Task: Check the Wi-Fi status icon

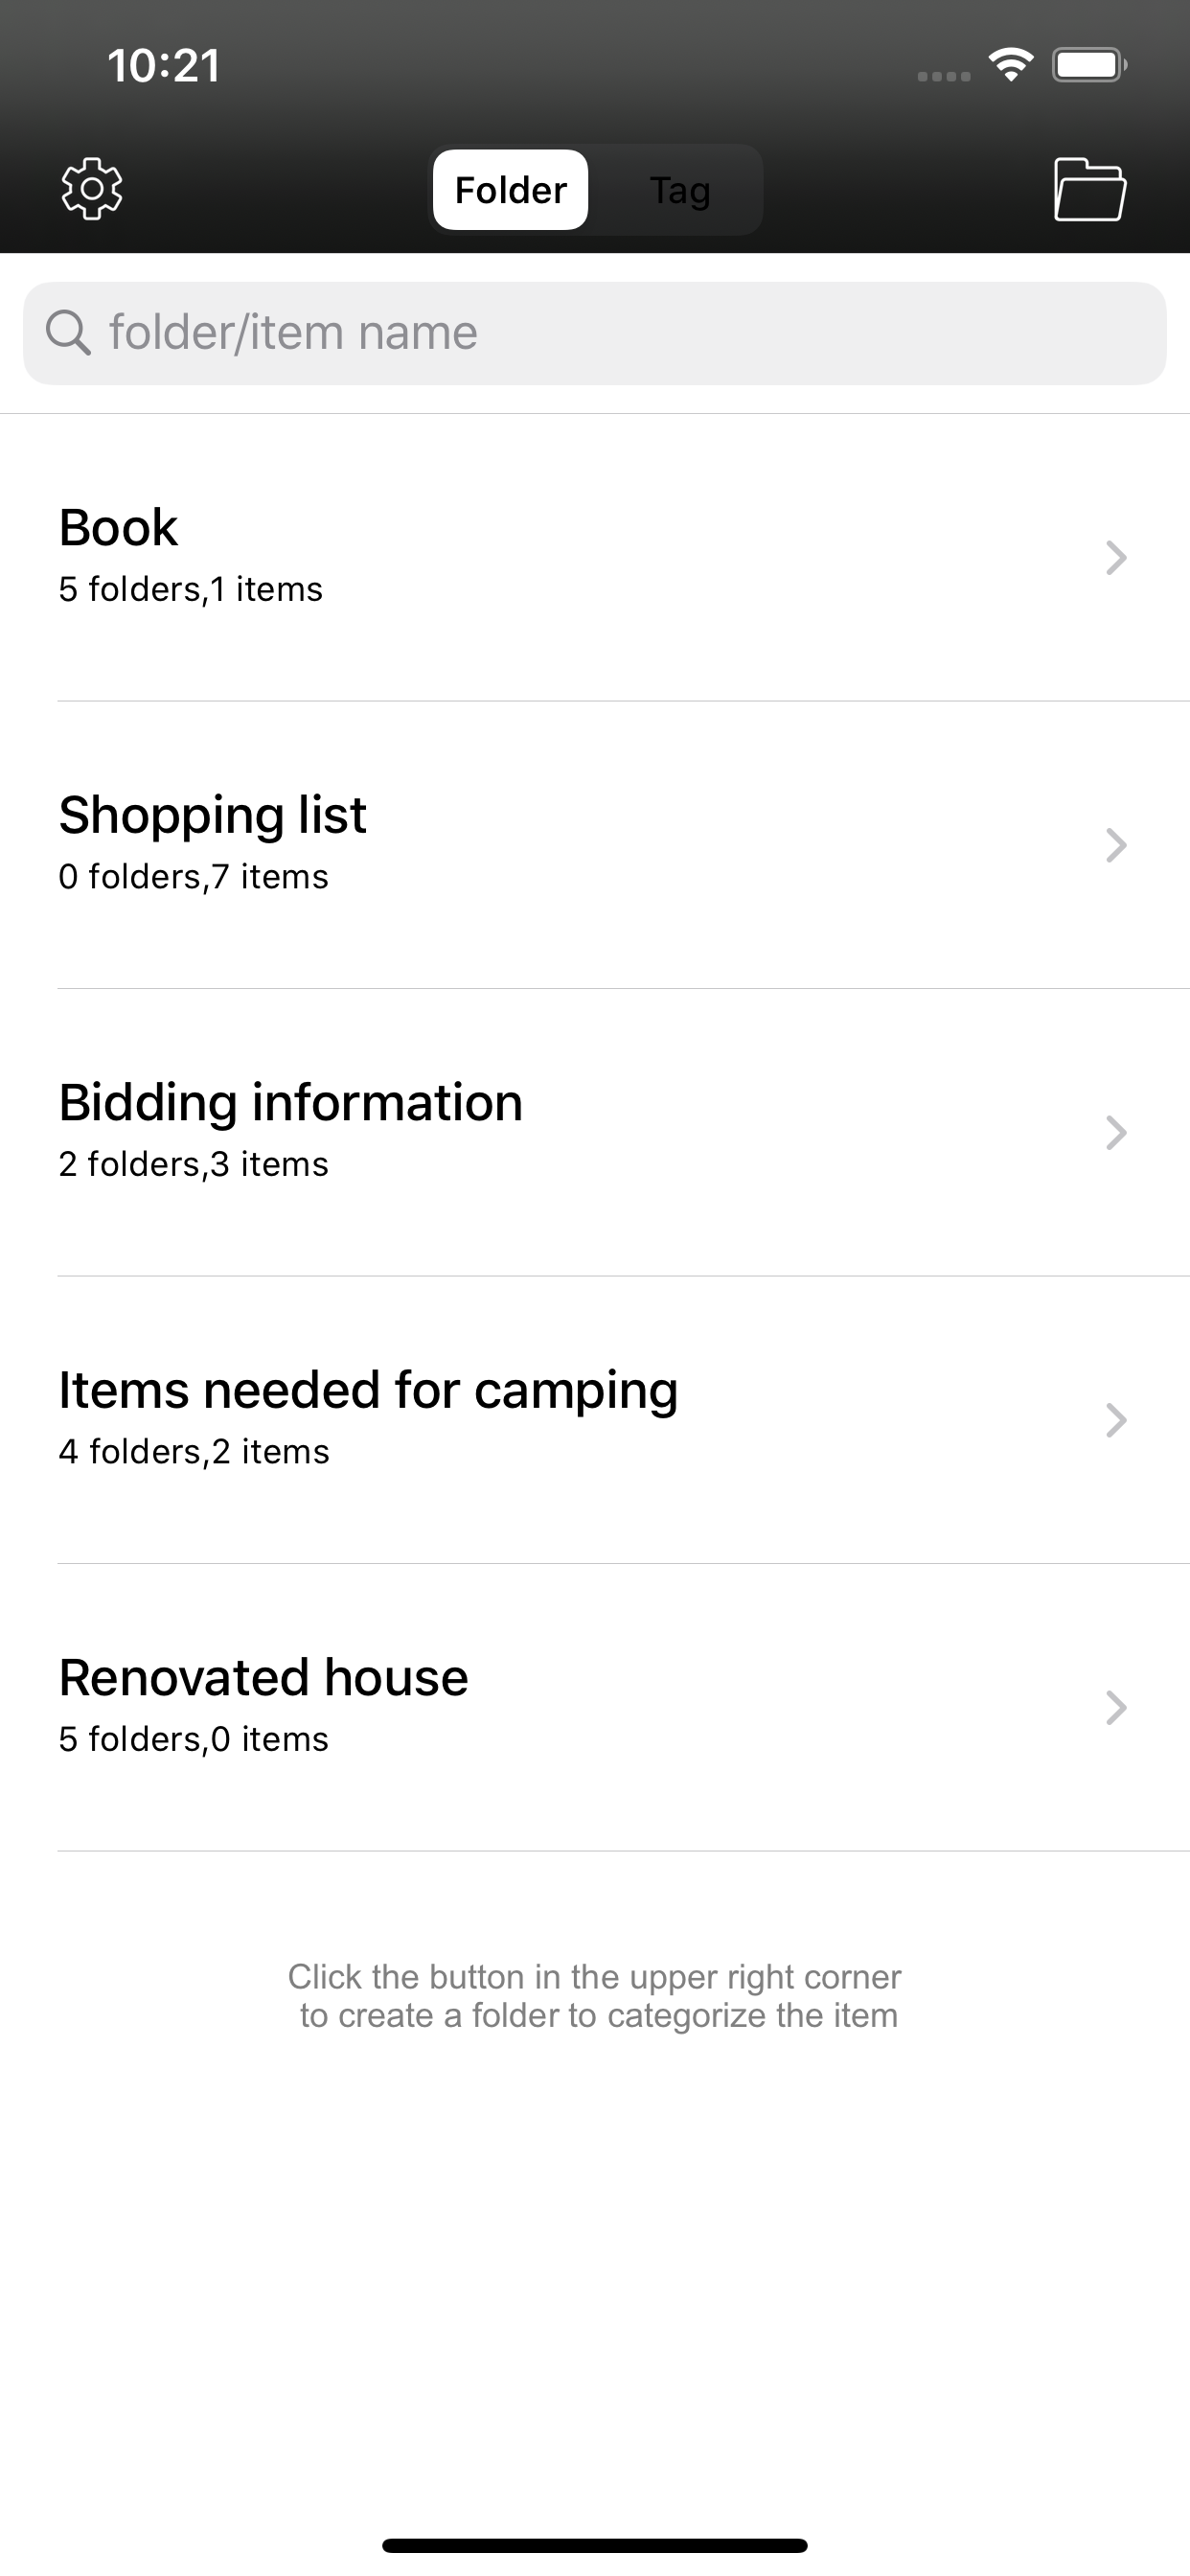Action: pos(1011,65)
